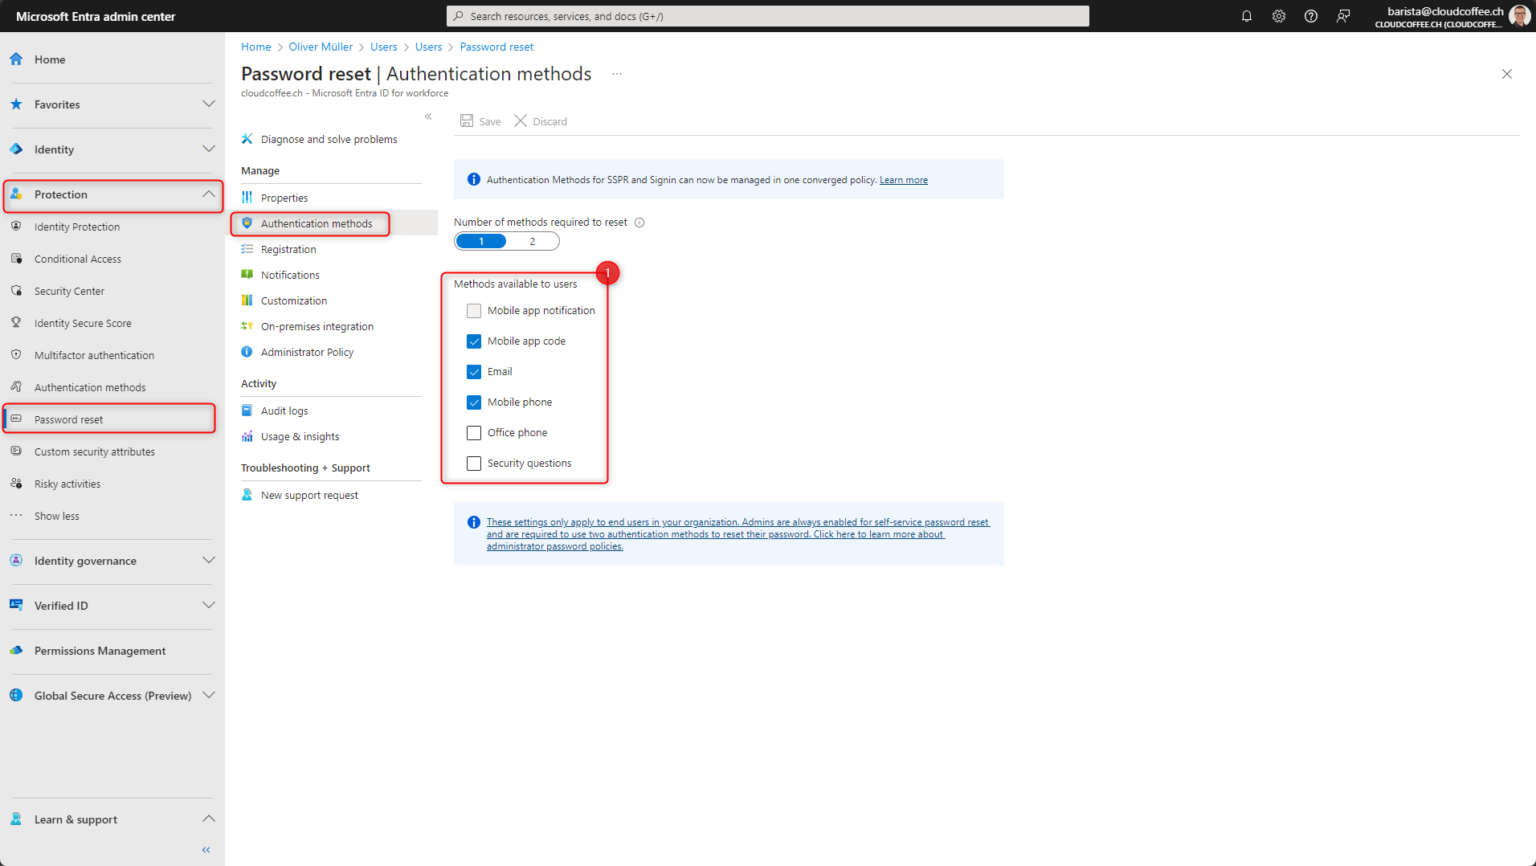Image resolution: width=1536 pixels, height=866 pixels.
Task: Enable the Office phone method
Action: (x=474, y=432)
